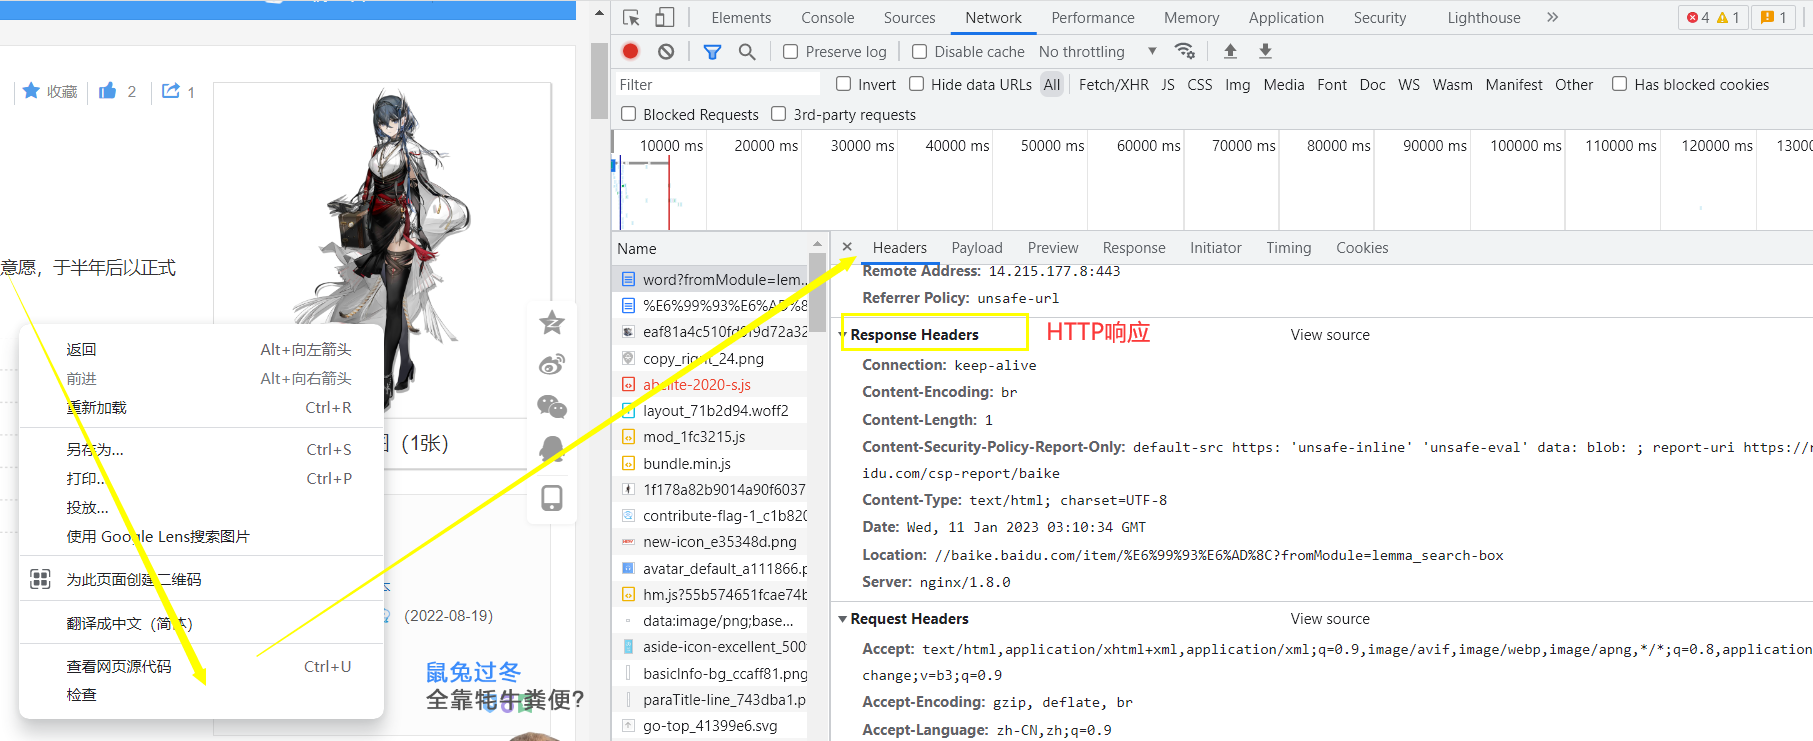
Task: Import HAR file upload icon
Action: (1230, 51)
